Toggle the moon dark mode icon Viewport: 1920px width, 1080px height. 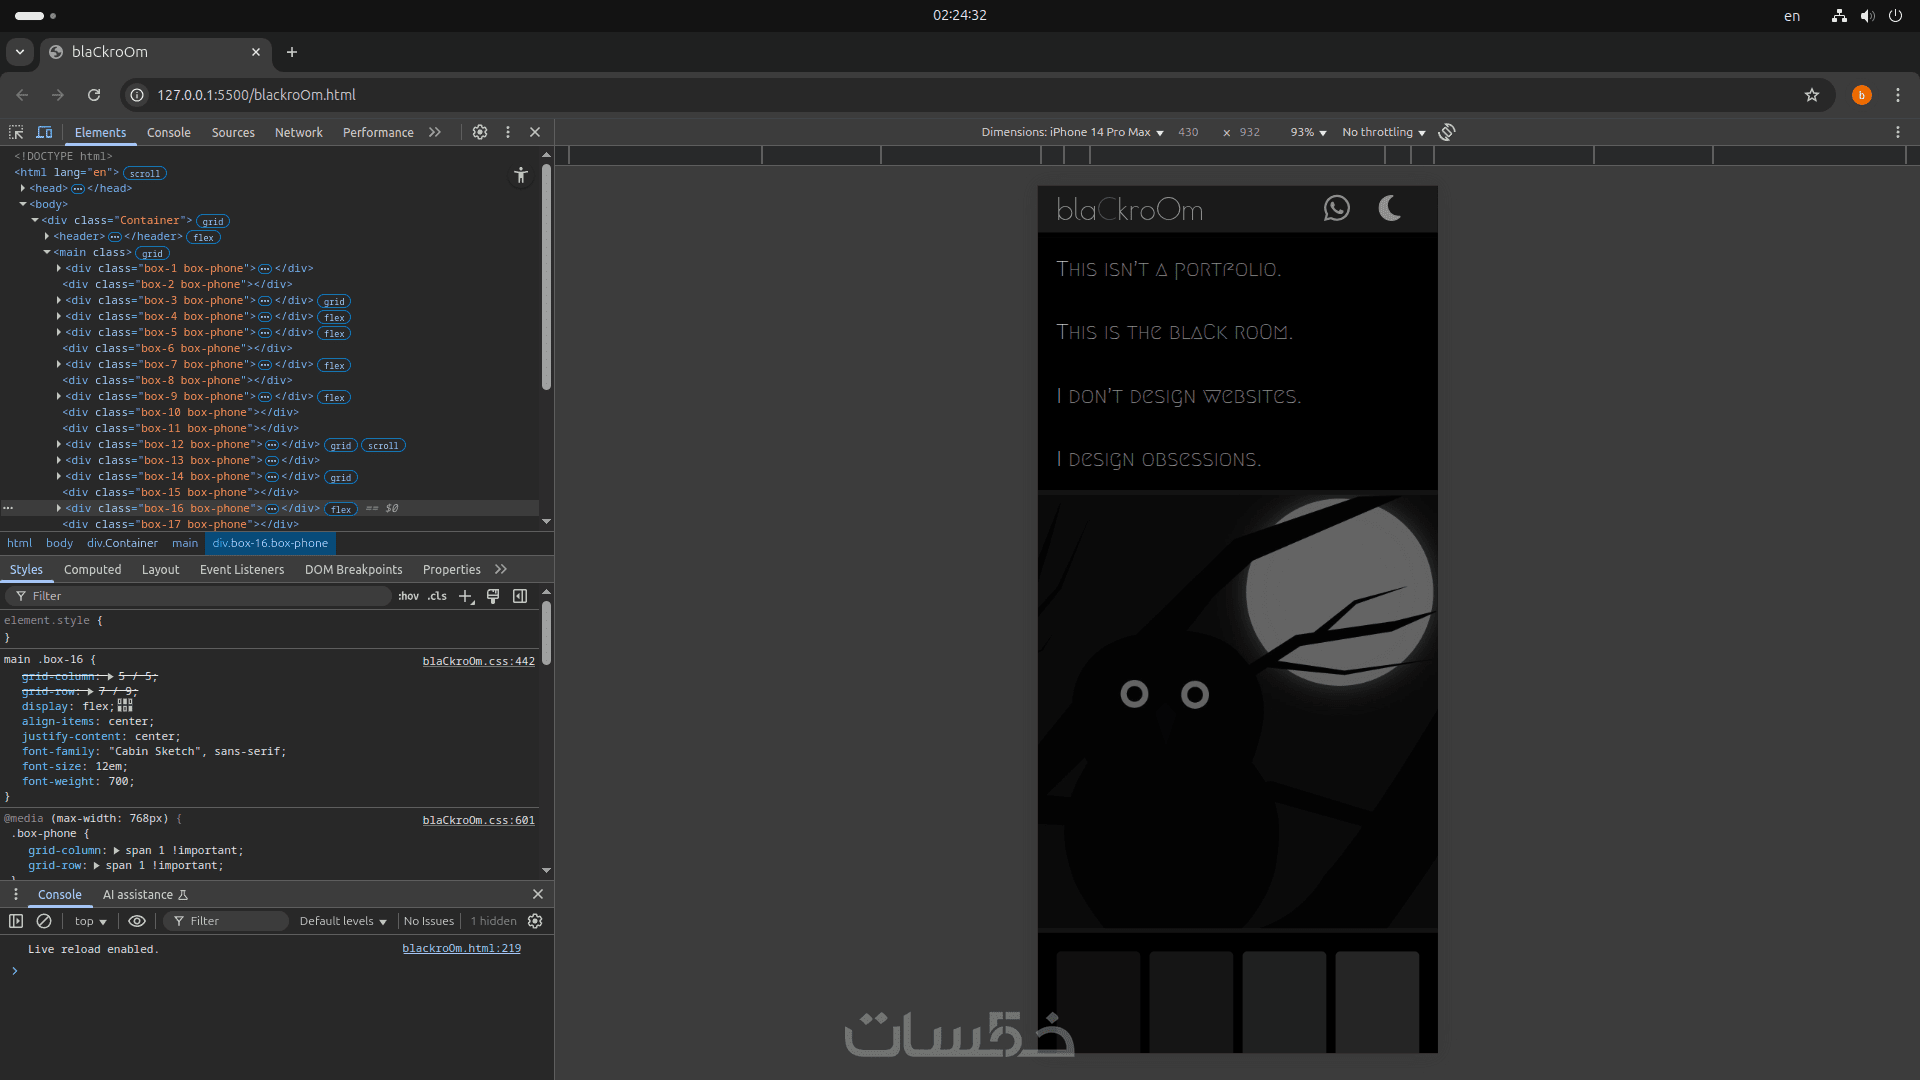1389,208
